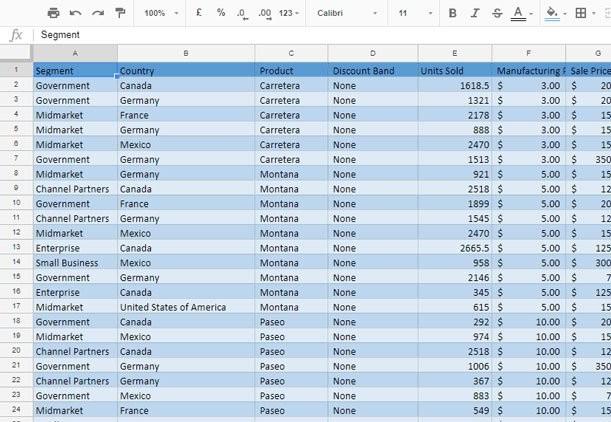The width and height of the screenshot is (611, 422).
Task: Select Mexico in row 23
Action: [186, 396]
